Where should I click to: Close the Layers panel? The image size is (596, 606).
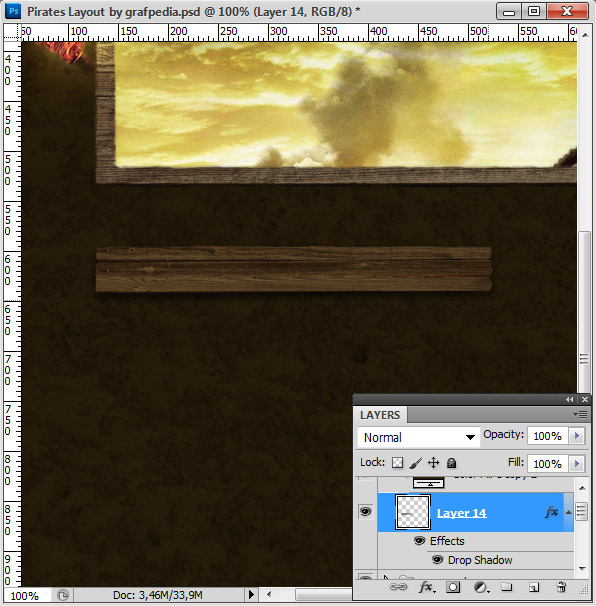(x=585, y=400)
